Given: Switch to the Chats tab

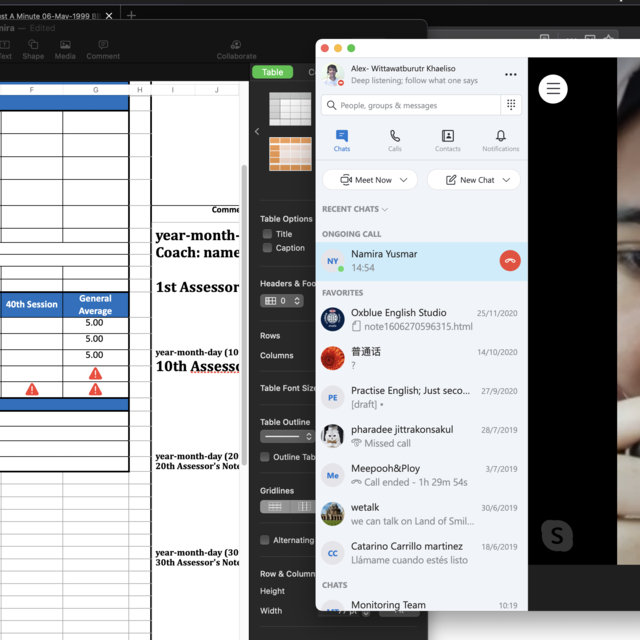Looking at the screenshot, I should [x=342, y=141].
